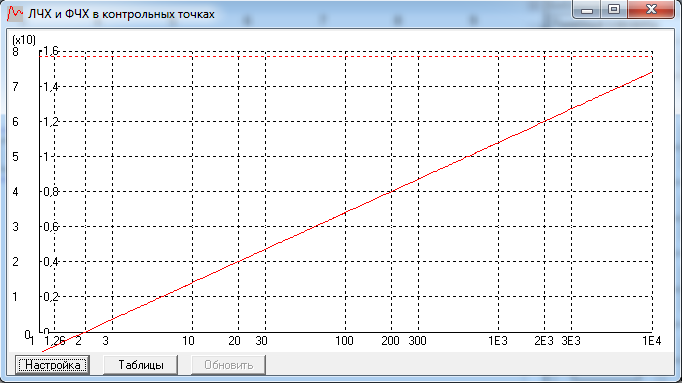Click the '0,2' inner vertical axis label
This screenshot has height=383, width=682.
click(50, 296)
